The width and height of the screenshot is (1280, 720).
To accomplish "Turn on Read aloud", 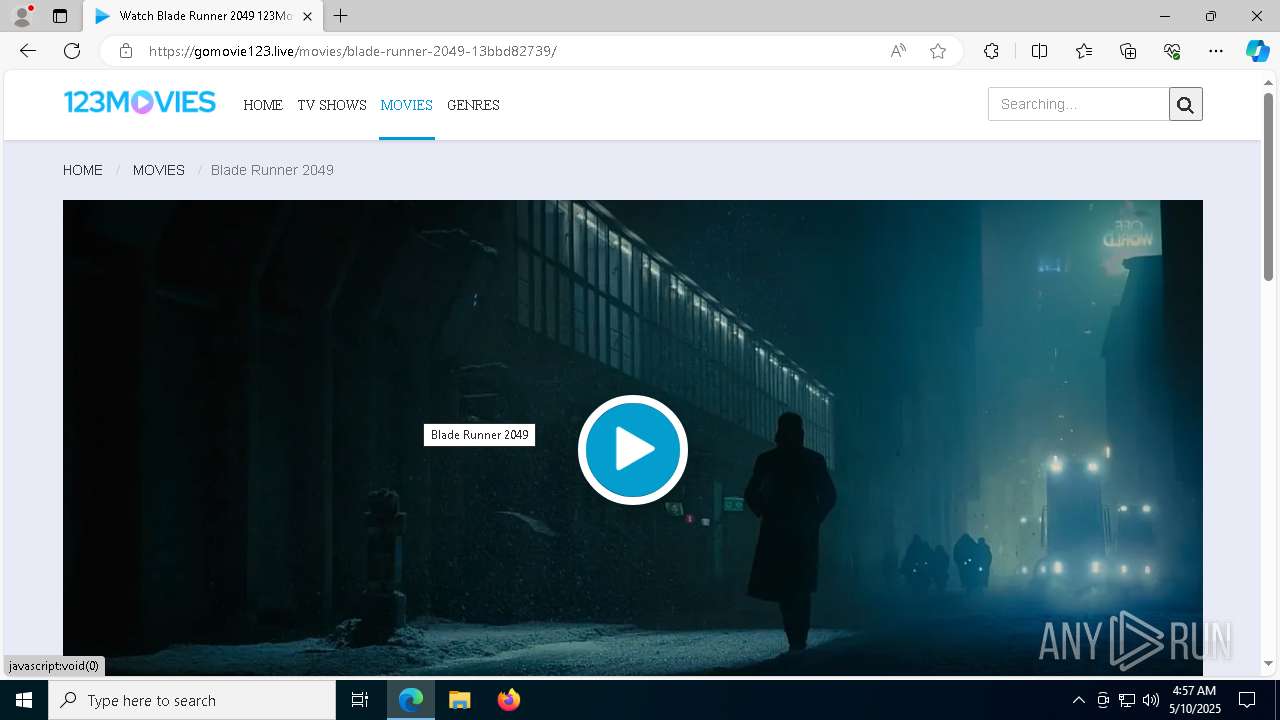I will pos(898,51).
